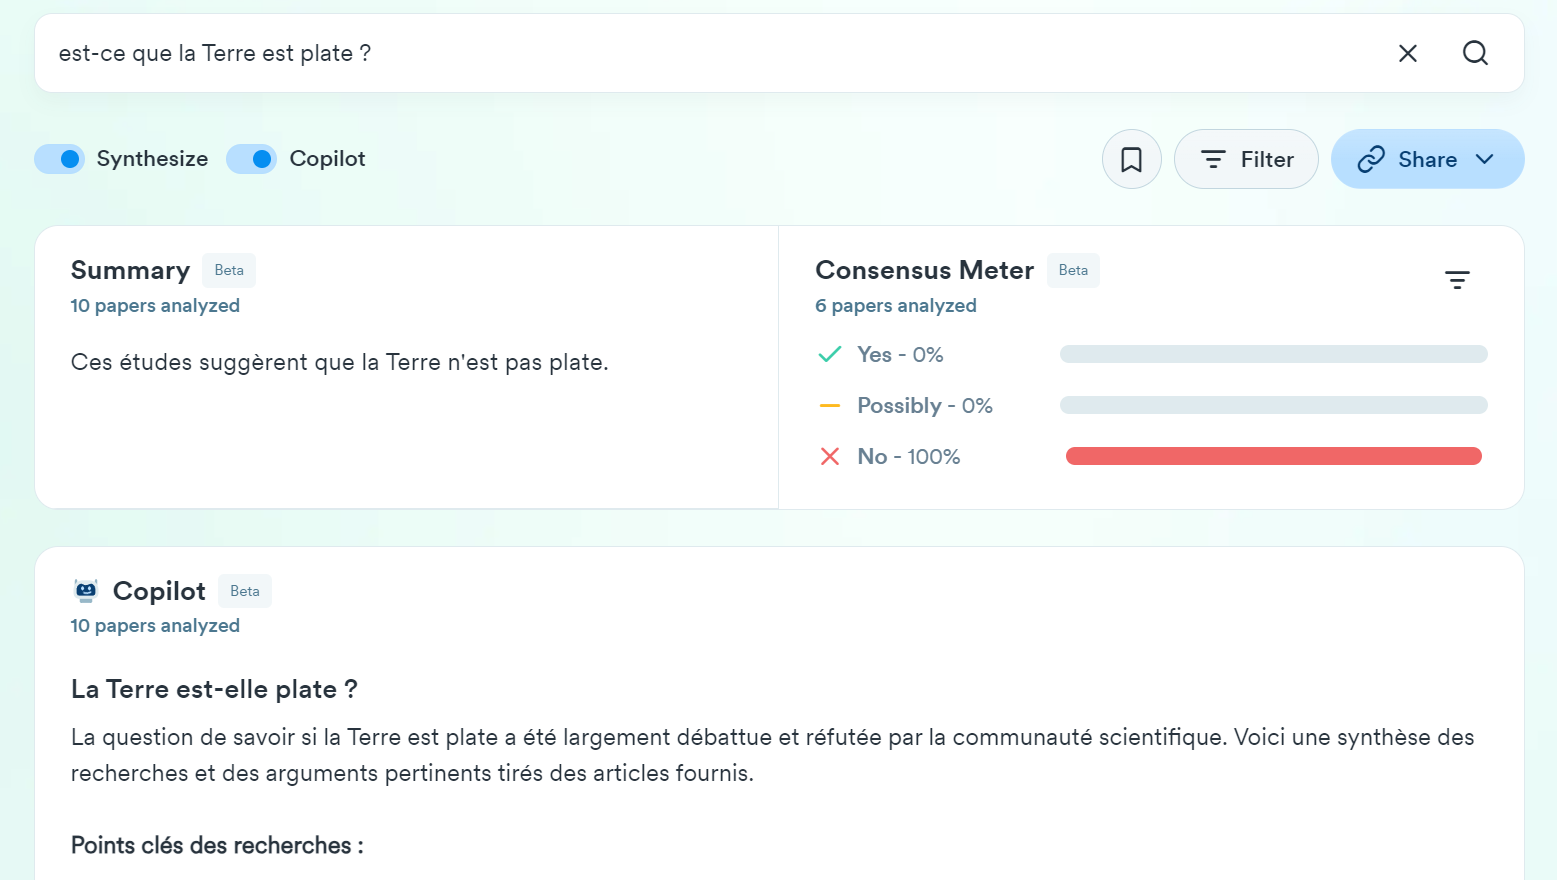
Task: Click the red No cross icon
Action: pyautogui.click(x=830, y=457)
